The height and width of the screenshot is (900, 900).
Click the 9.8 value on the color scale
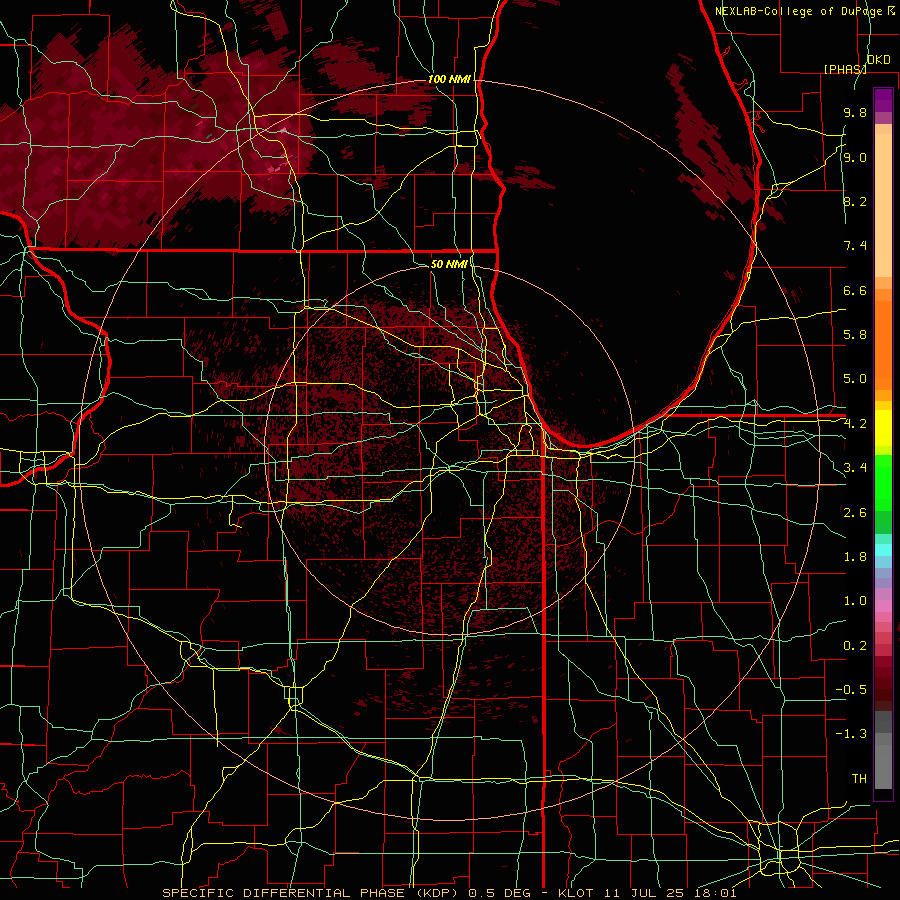[x=855, y=112]
